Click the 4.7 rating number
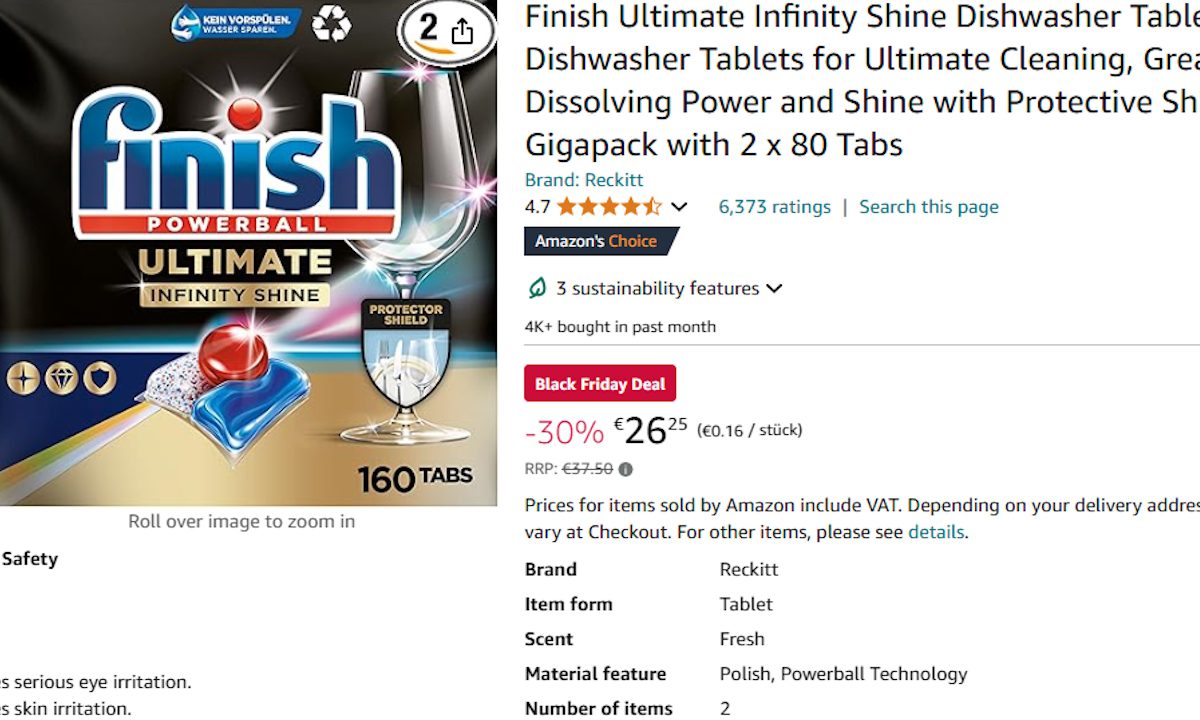 (537, 207)
